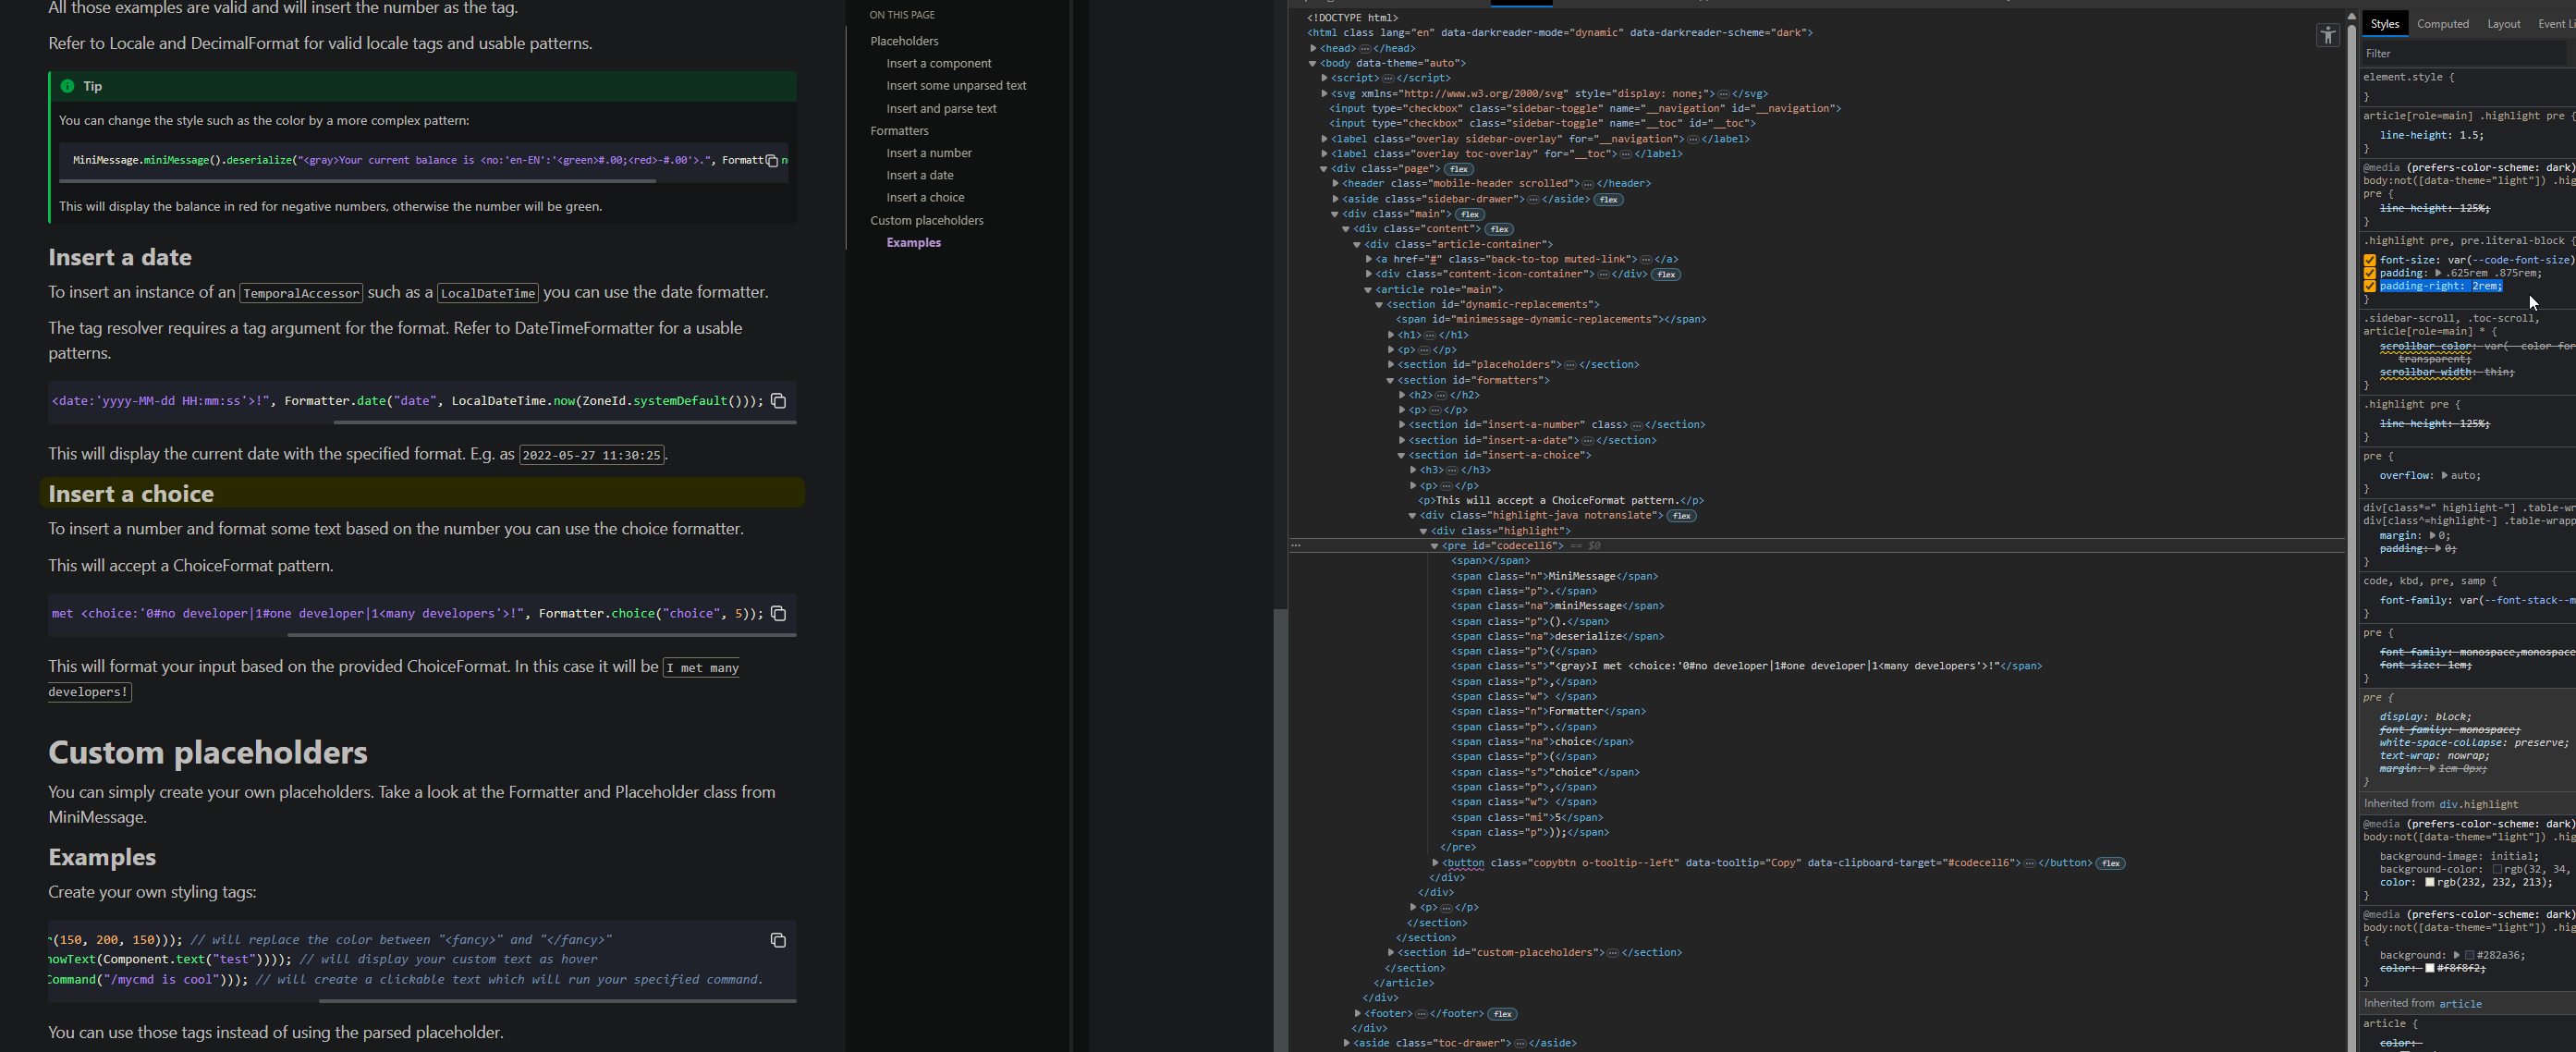The height and width of the screenshot is (1052, 2576).
Task: Open the Event Listeners tab
Action: (x=2556, y=24)
